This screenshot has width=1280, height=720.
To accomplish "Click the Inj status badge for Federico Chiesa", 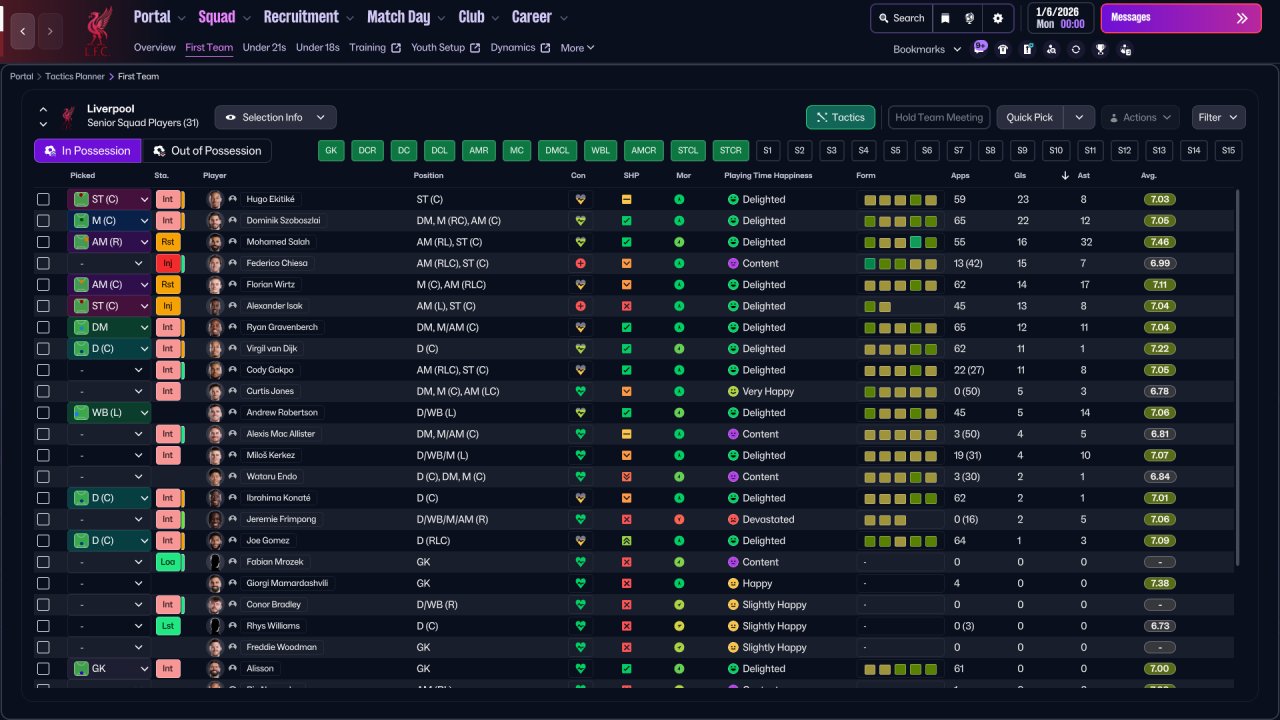I will point(167,263).
